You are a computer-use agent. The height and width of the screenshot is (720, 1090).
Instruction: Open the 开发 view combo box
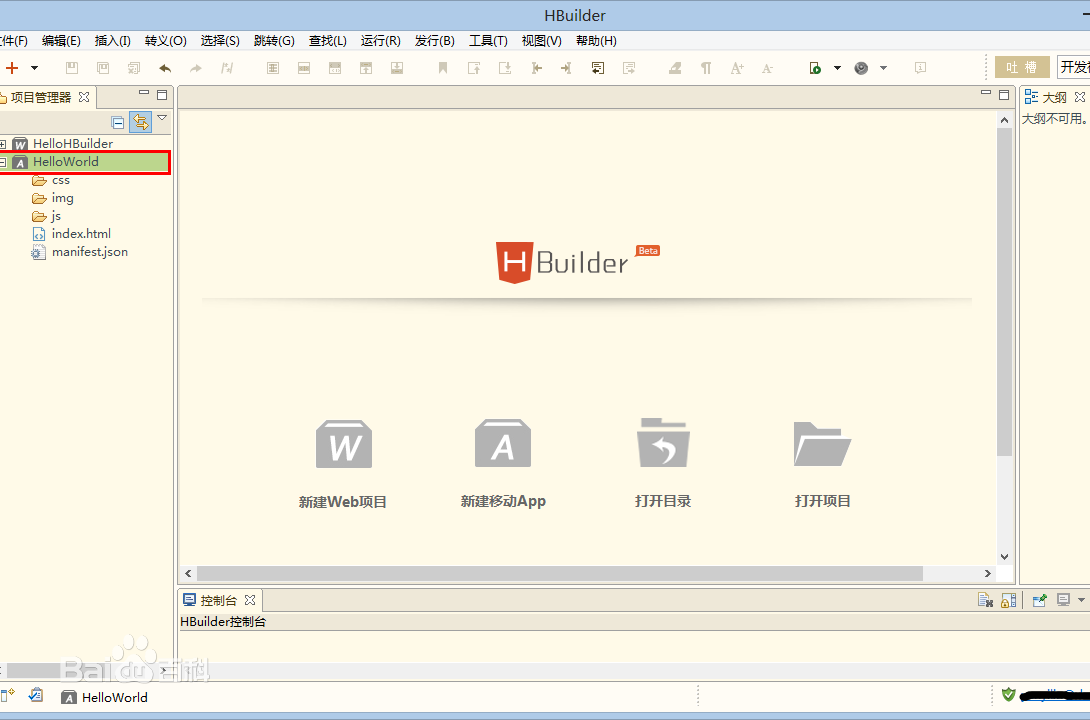point(1073,67)
